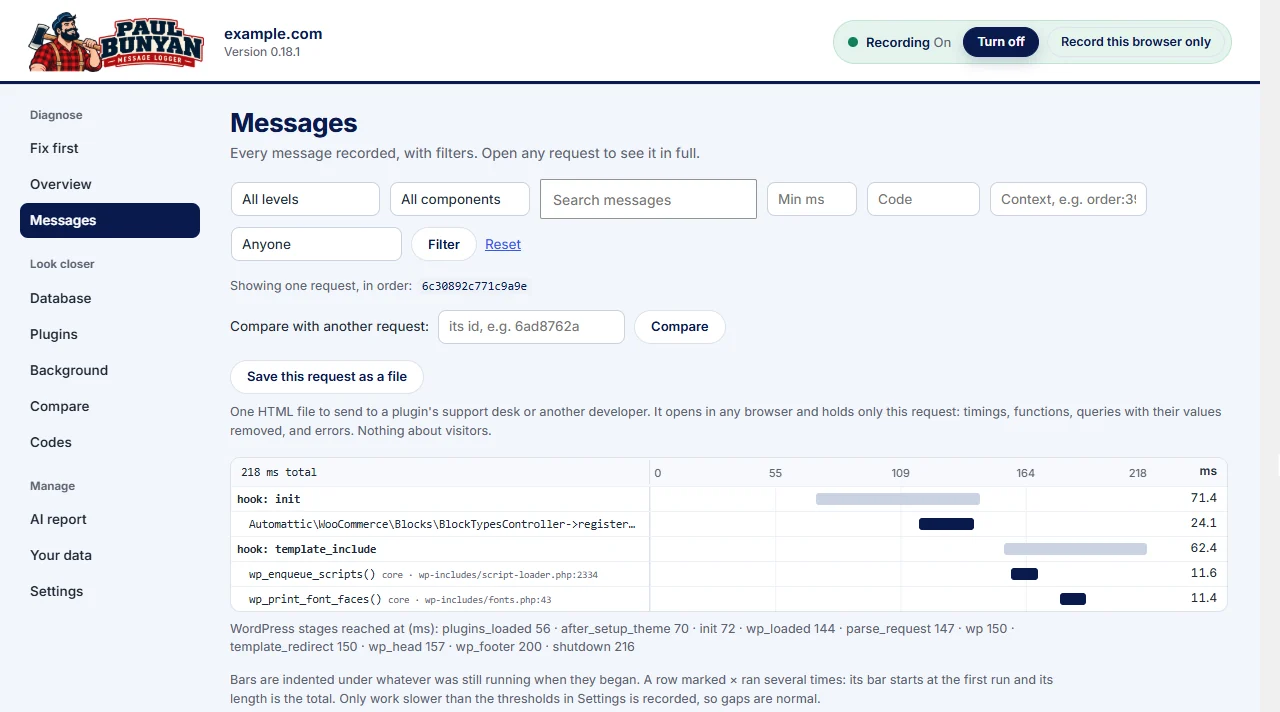Click the Compare button beside id field
The image size is (1280, 712).
tap(680, 326)
